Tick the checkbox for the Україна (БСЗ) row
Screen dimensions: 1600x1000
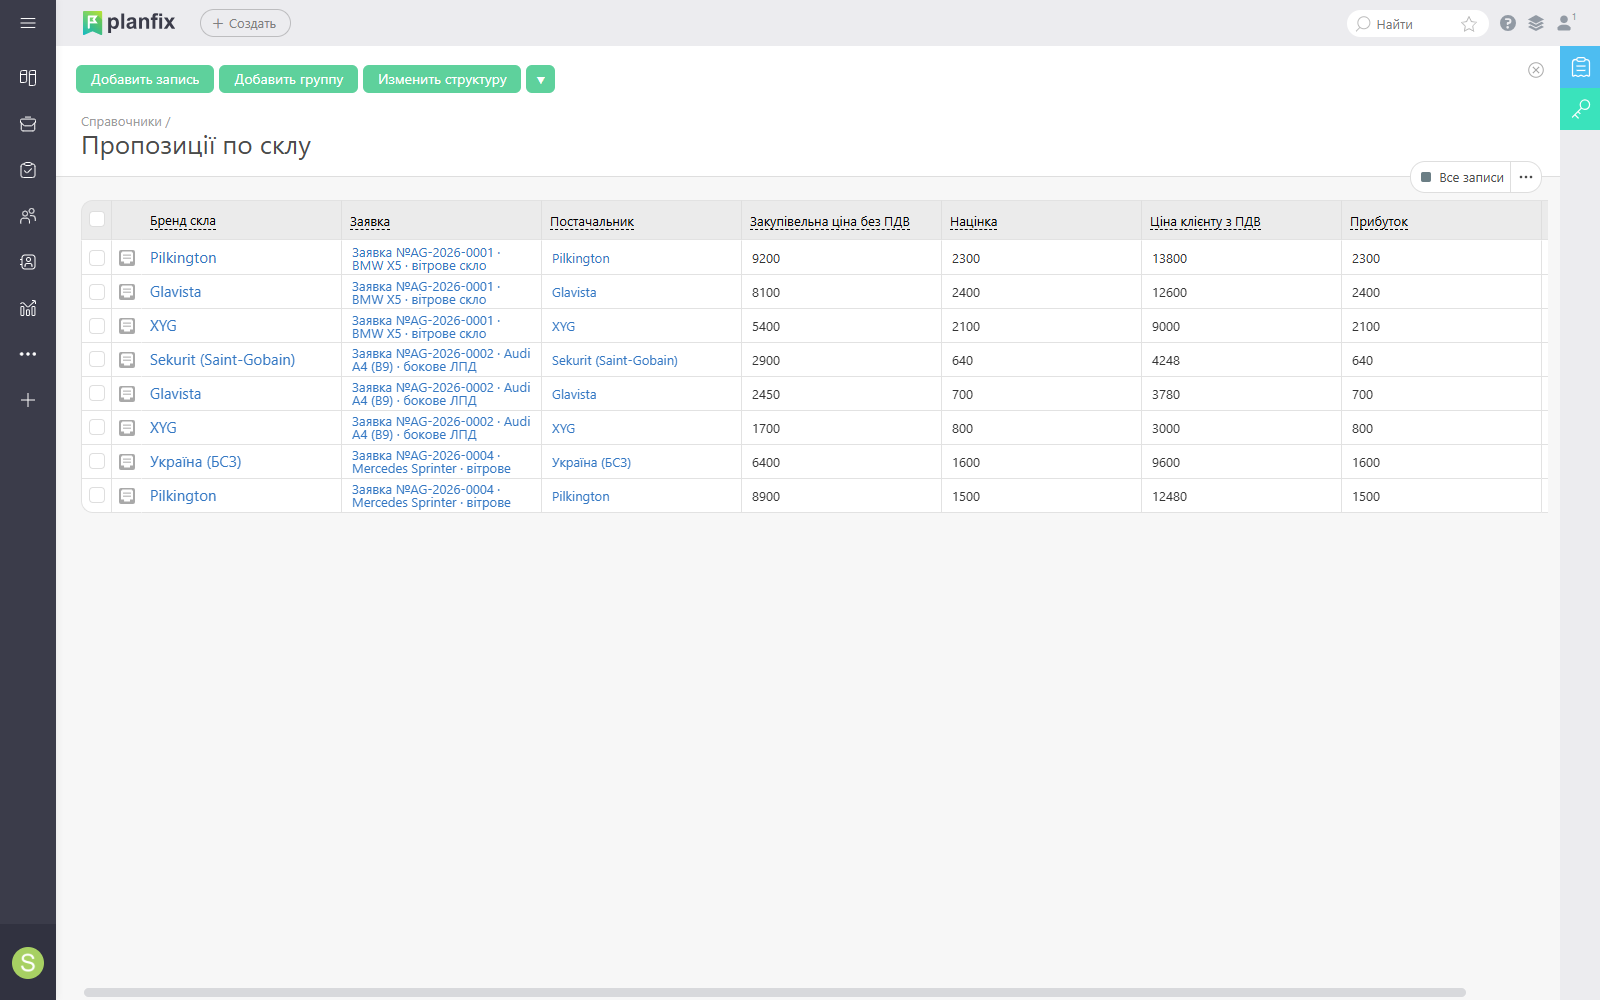point(97,461)
